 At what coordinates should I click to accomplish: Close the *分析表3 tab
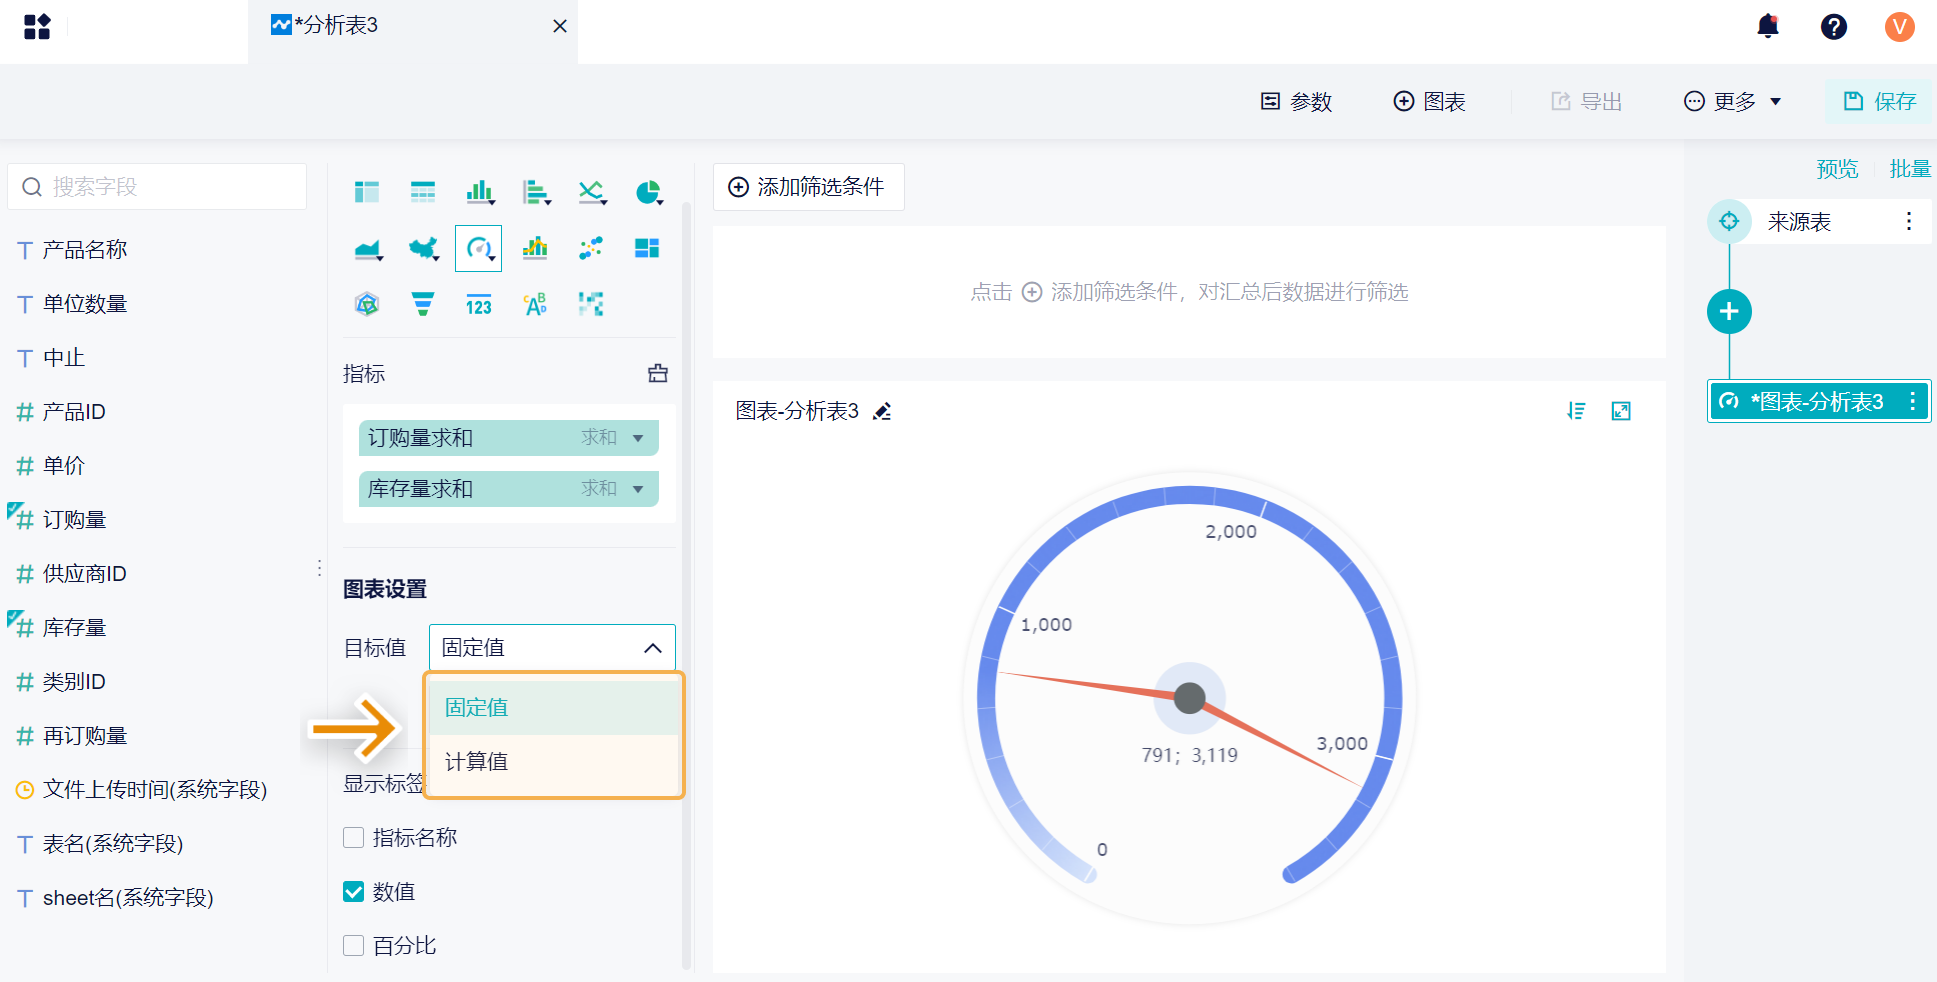click(560, 26)
